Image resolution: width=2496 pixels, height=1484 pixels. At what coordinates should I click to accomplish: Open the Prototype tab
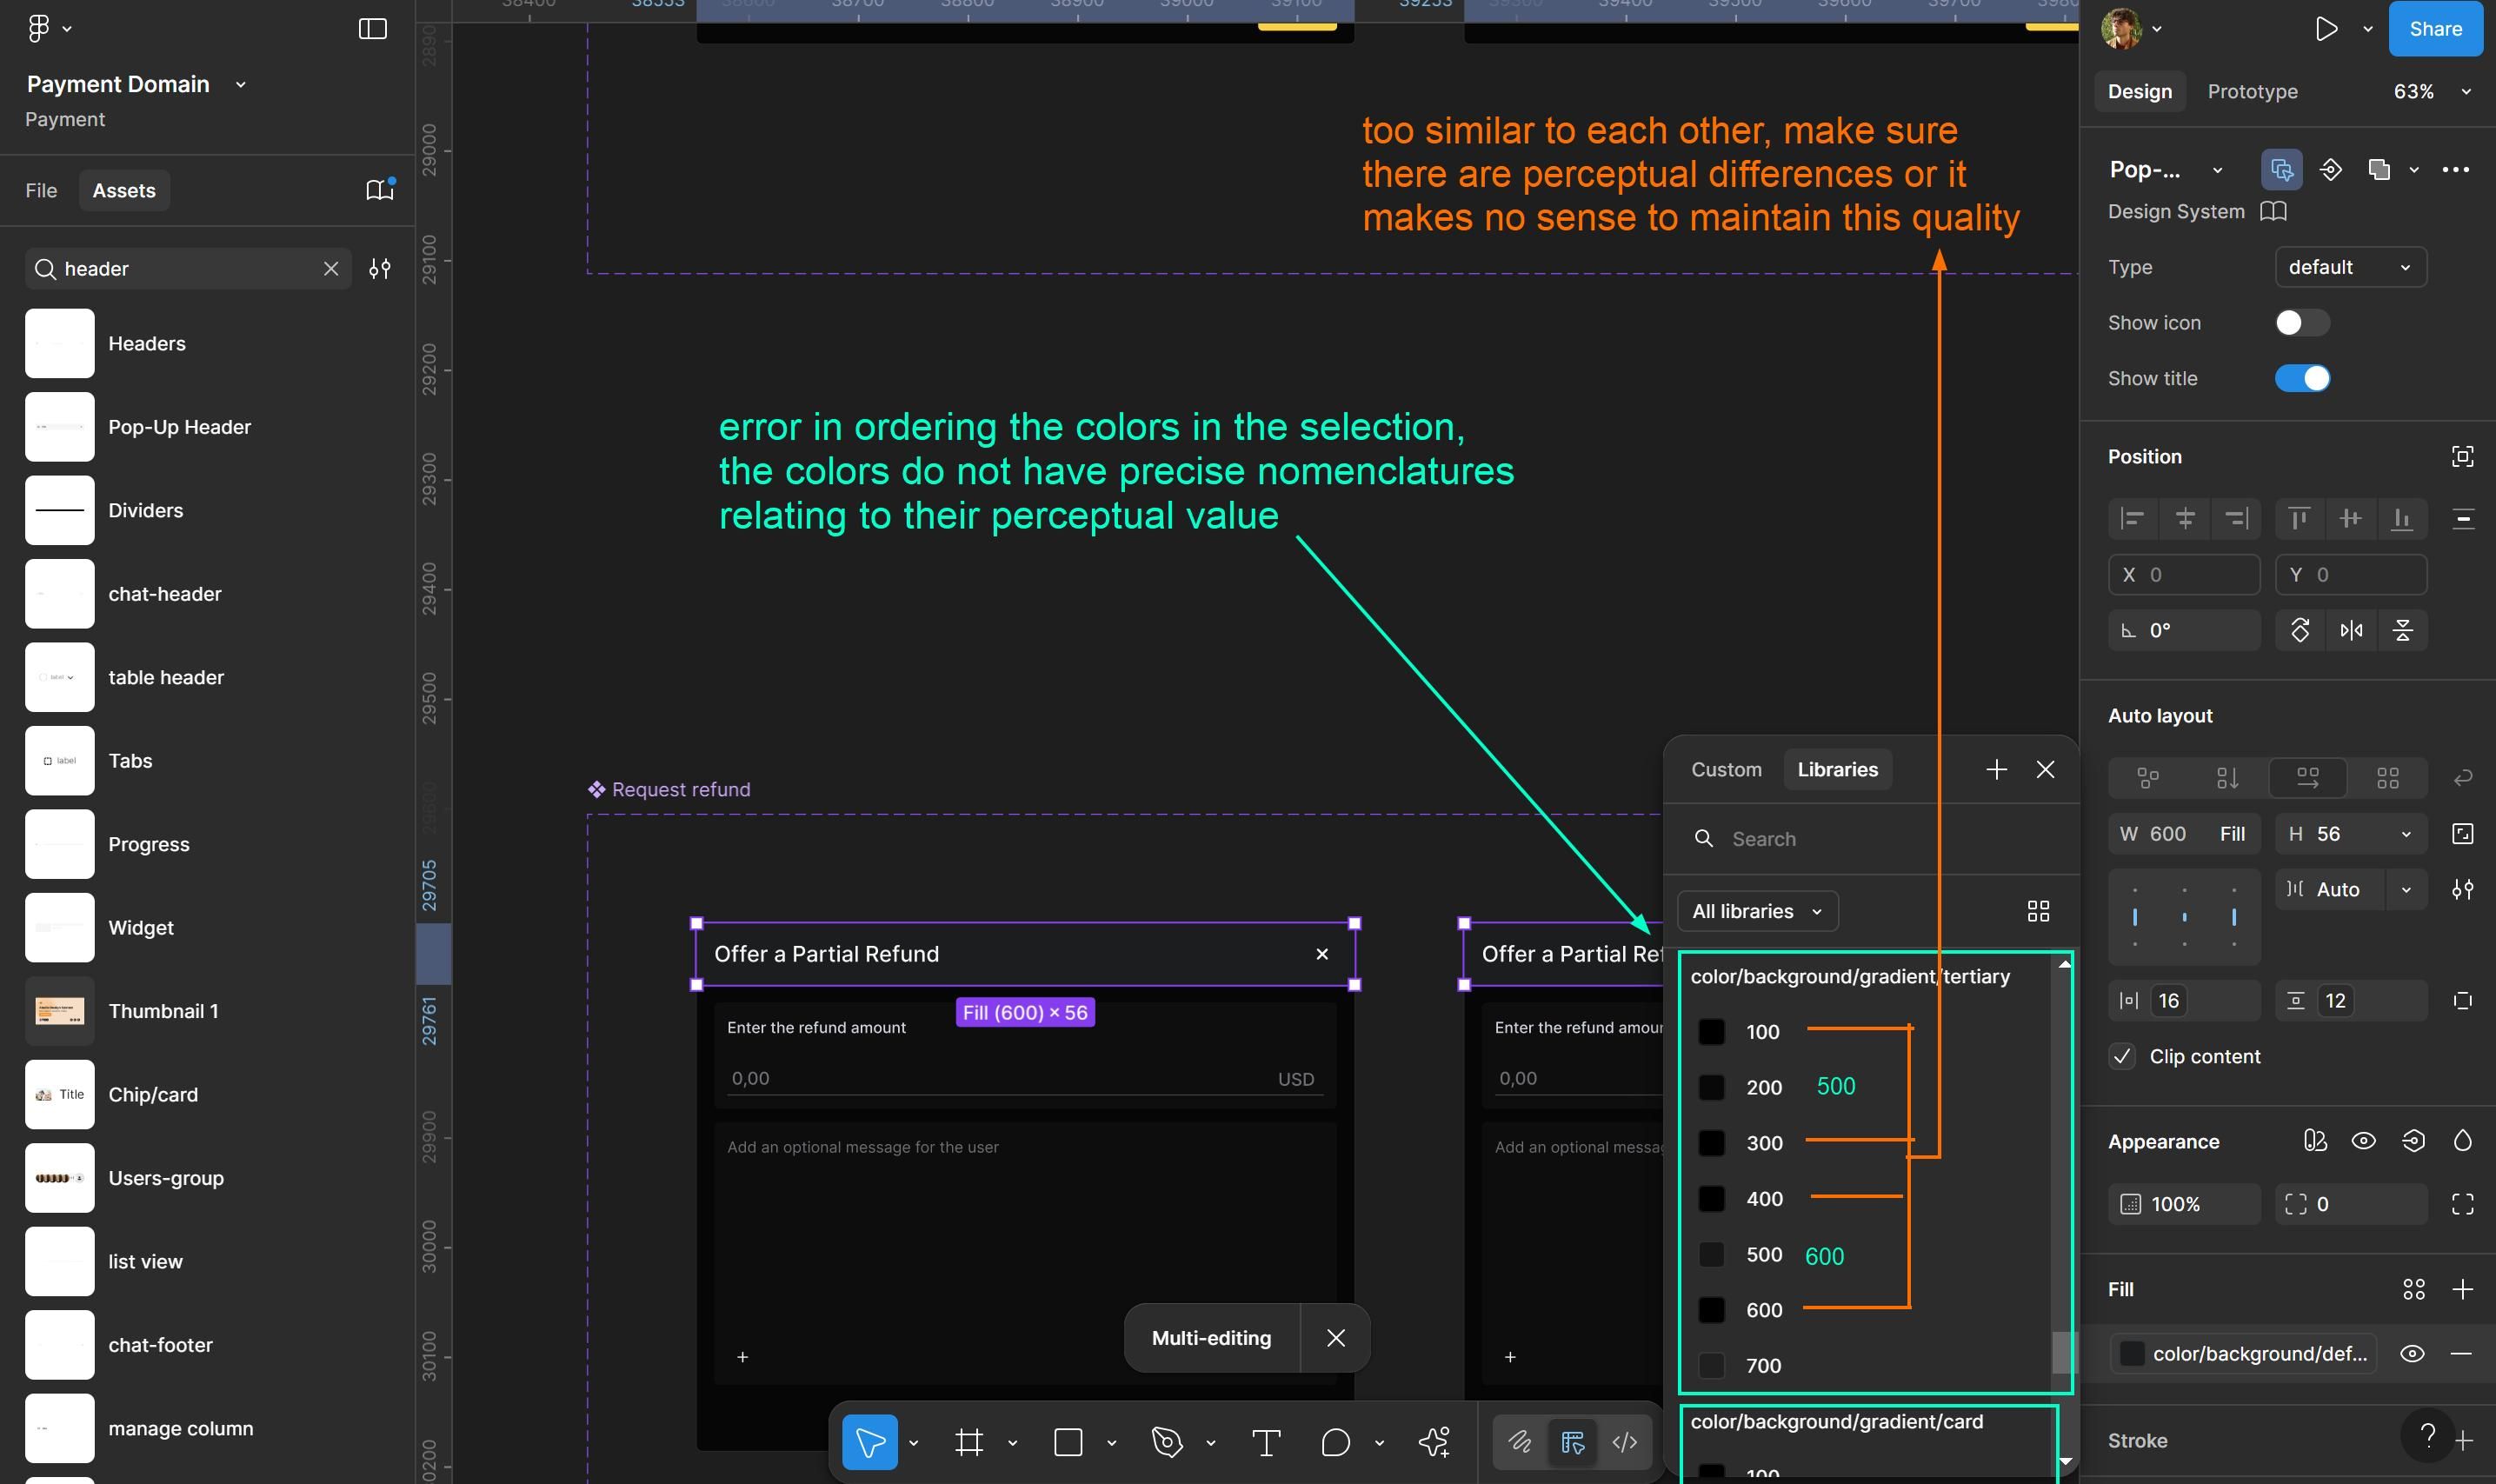[2252, 92]
